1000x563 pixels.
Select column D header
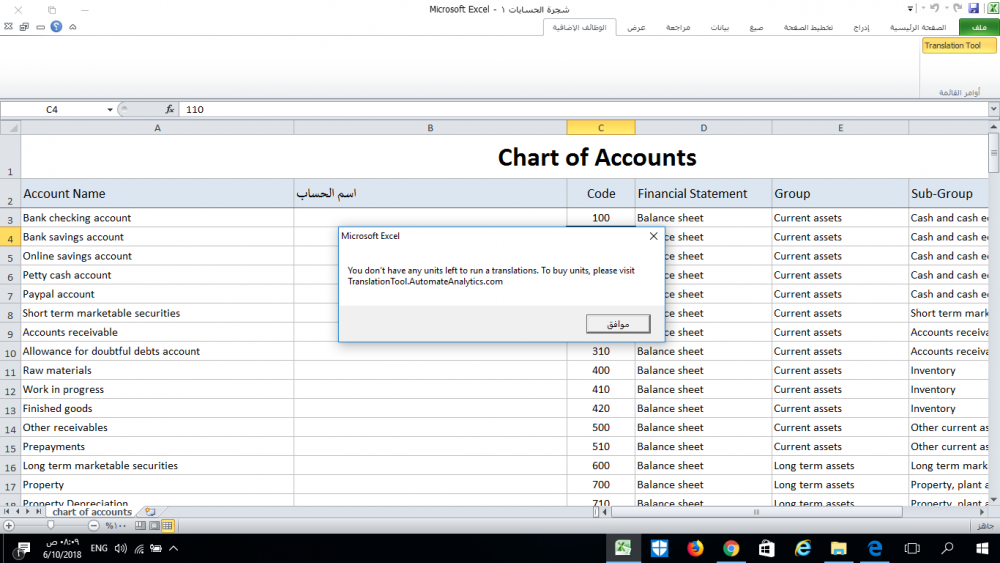pos(703,128)
